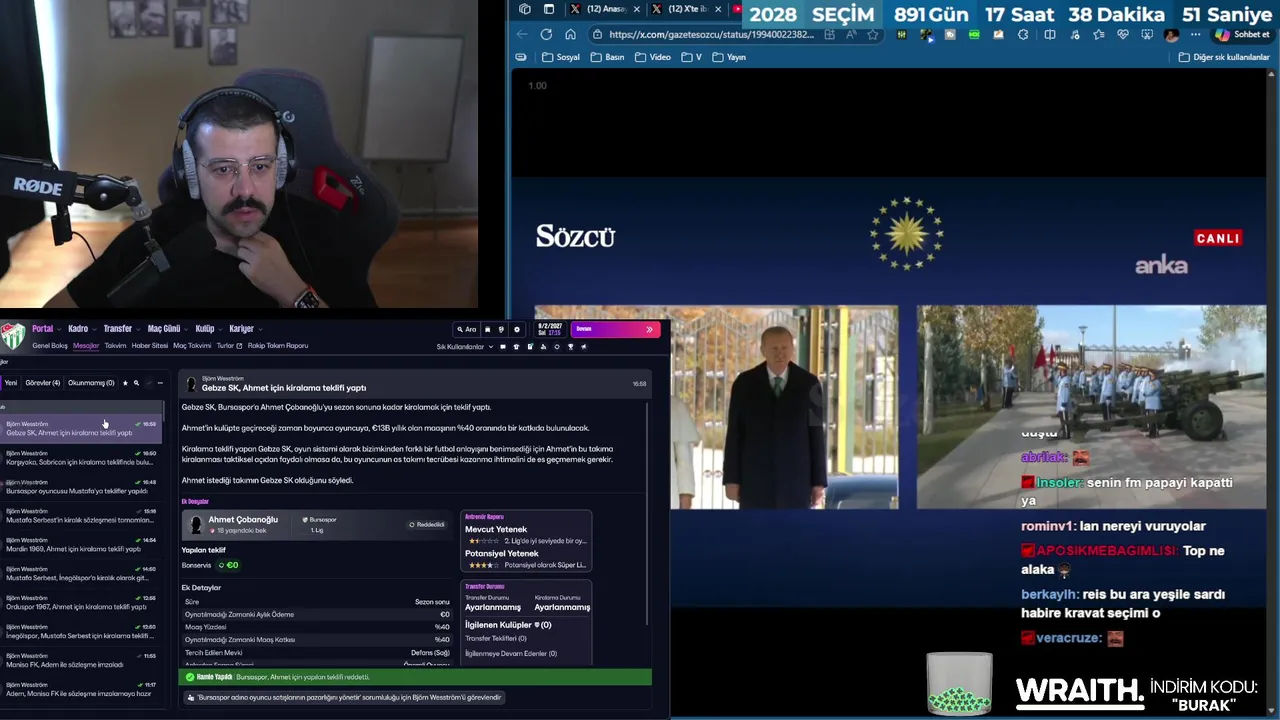Click the browser profile avatar

(1171, 34)
